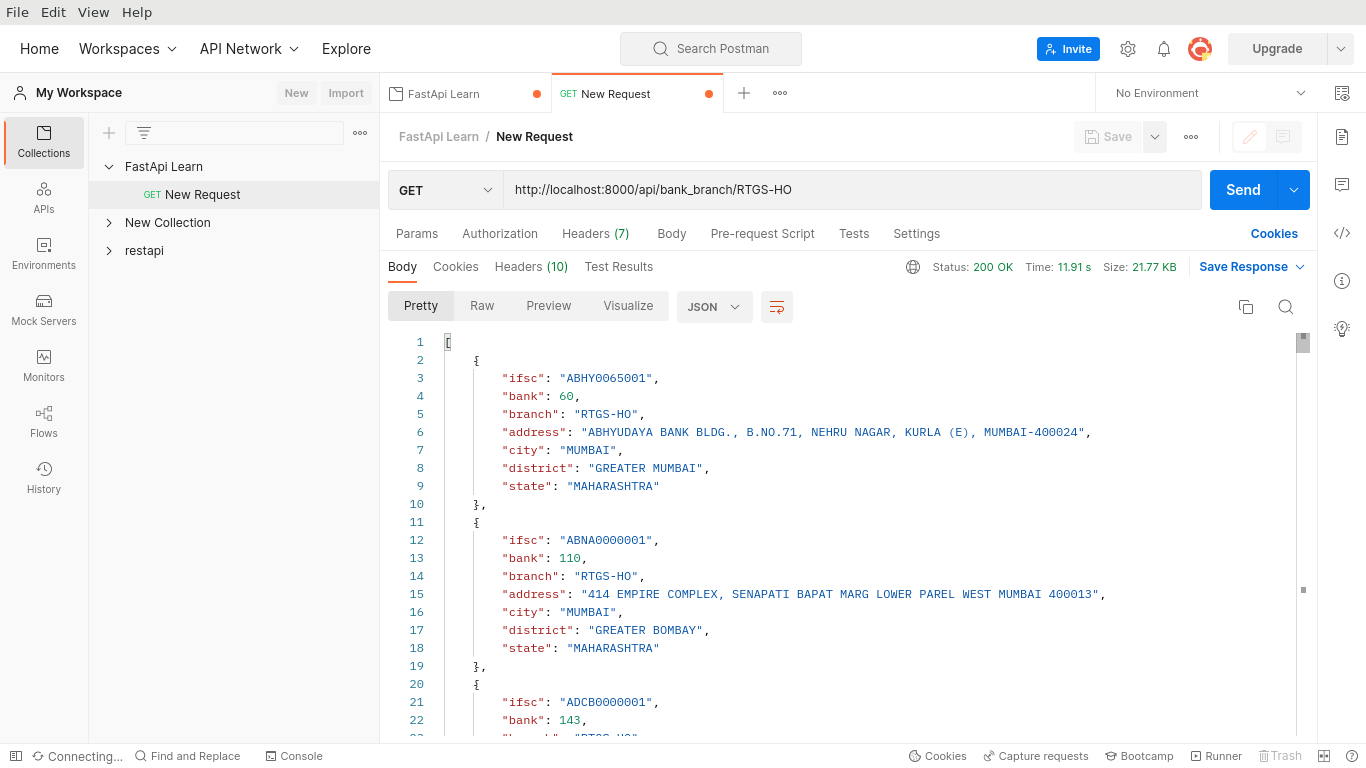Click the plus icon to create a collection
Image resolution: width=1366 pixels, height=768 pixels.
(x=109, y=133)
